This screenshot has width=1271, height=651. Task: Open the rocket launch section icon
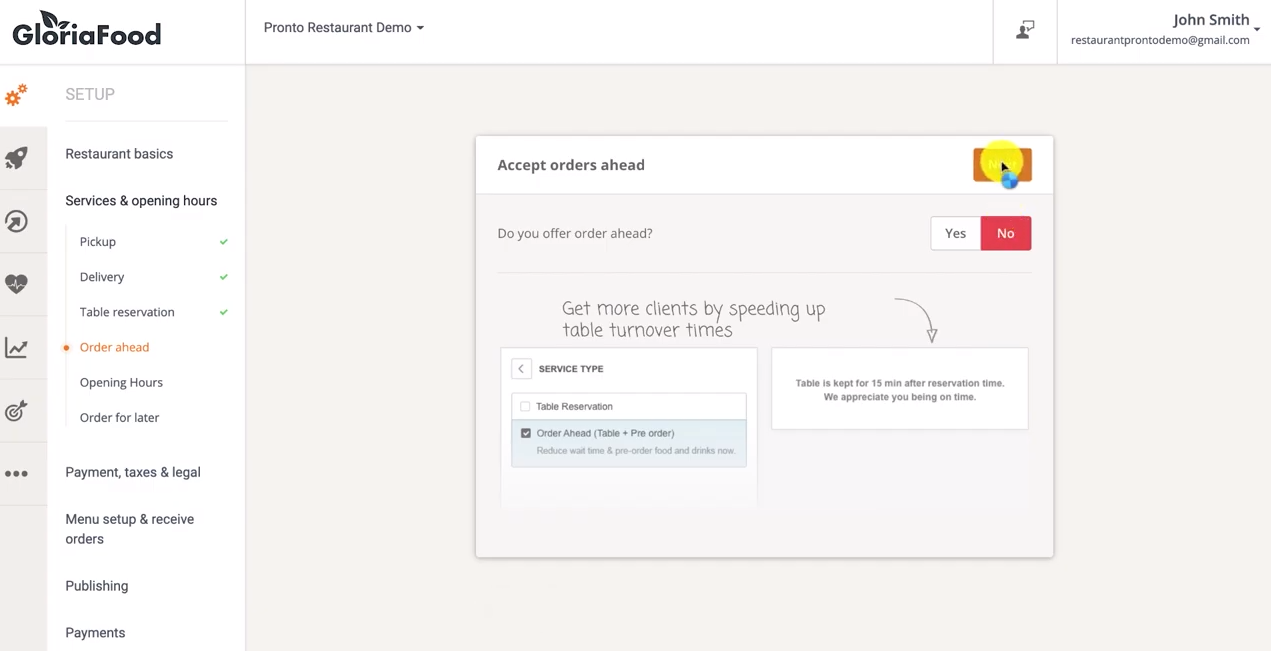click(x=16, y=158)
